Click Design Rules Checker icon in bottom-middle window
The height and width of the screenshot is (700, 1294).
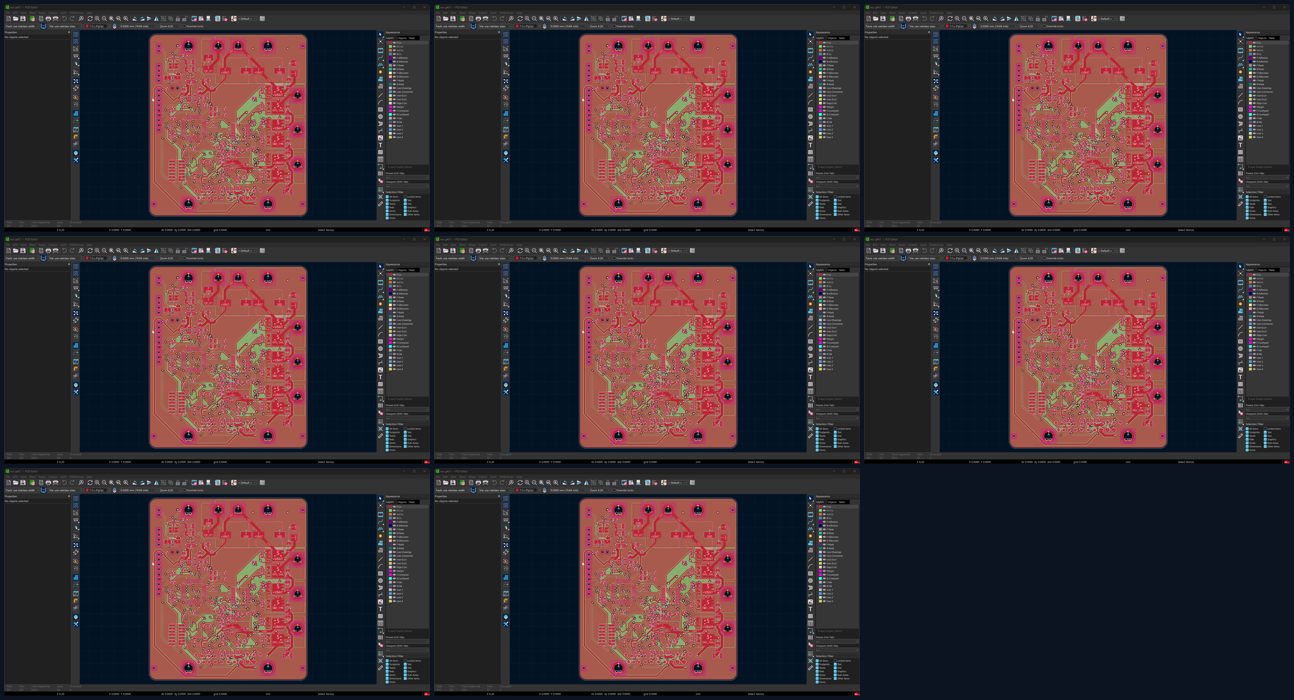click(654, 483)
